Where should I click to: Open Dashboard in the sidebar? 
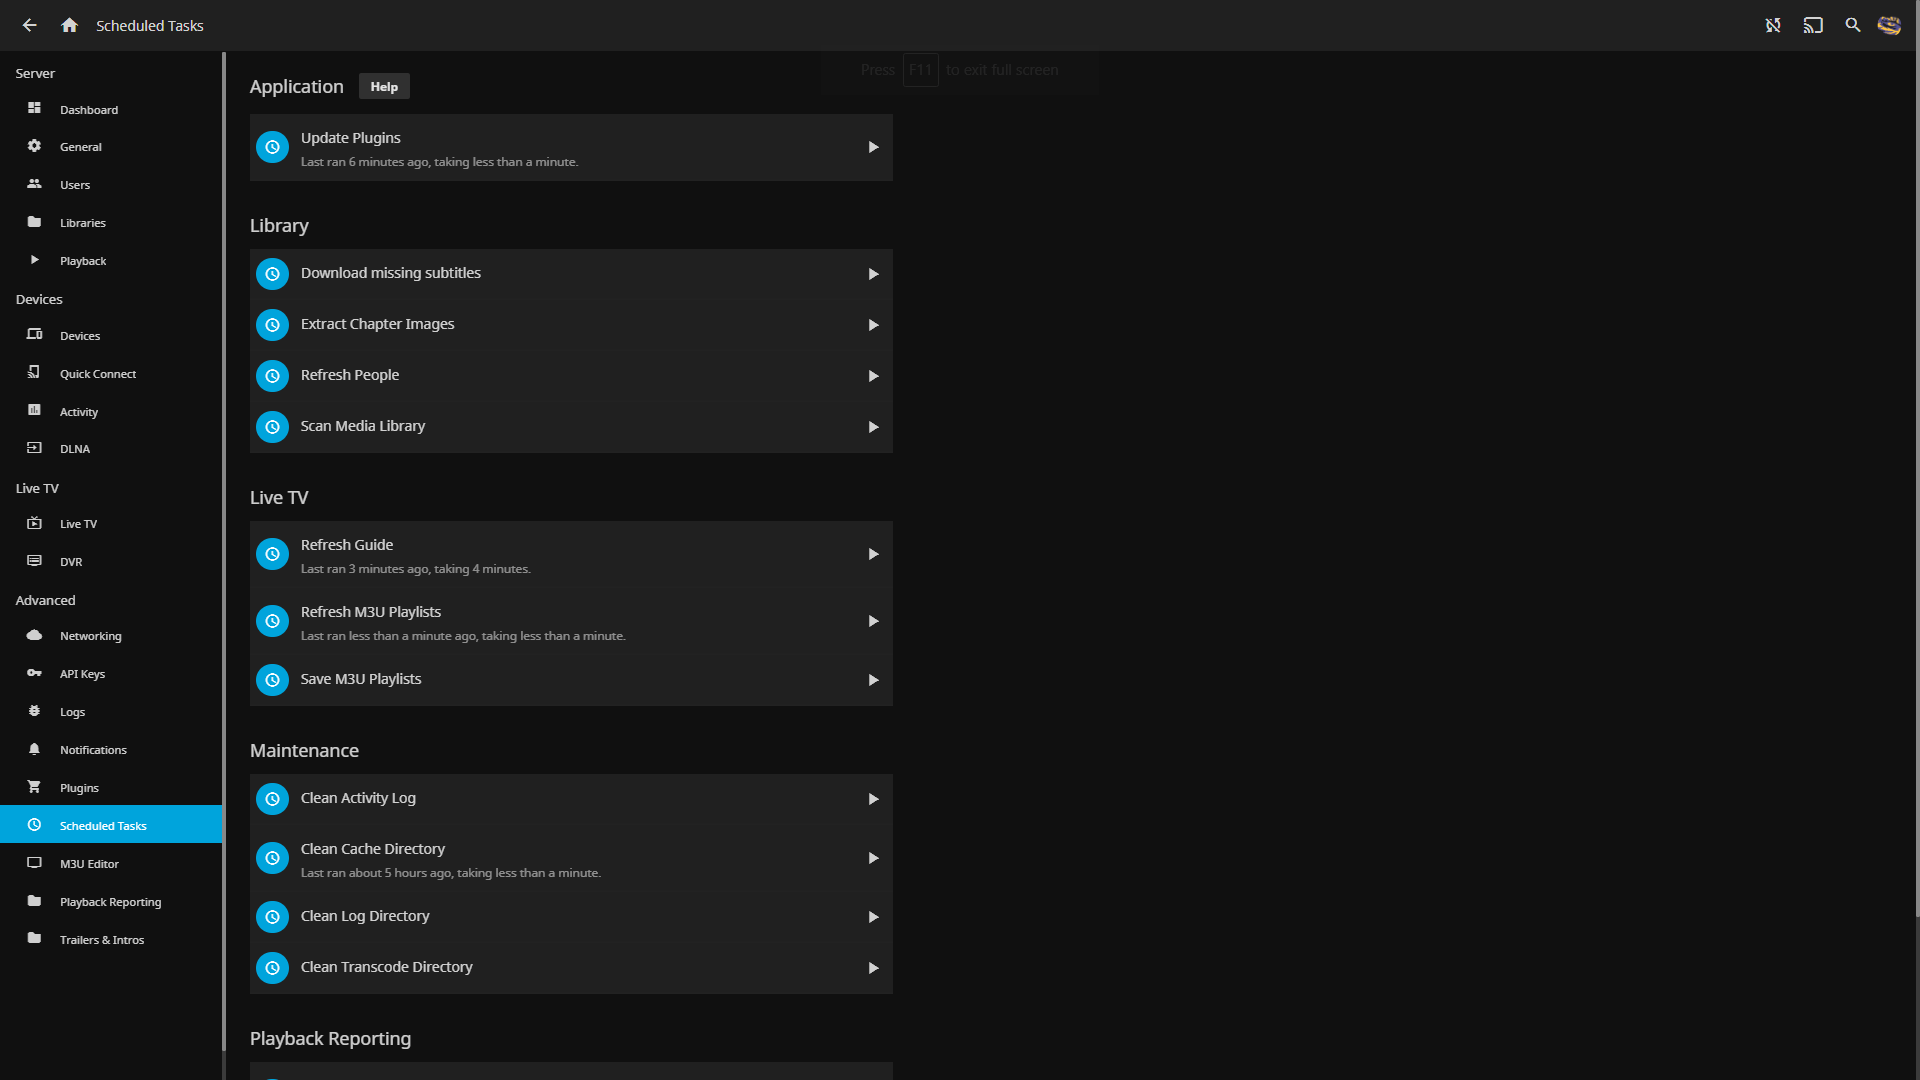click(x=89, y=110)
